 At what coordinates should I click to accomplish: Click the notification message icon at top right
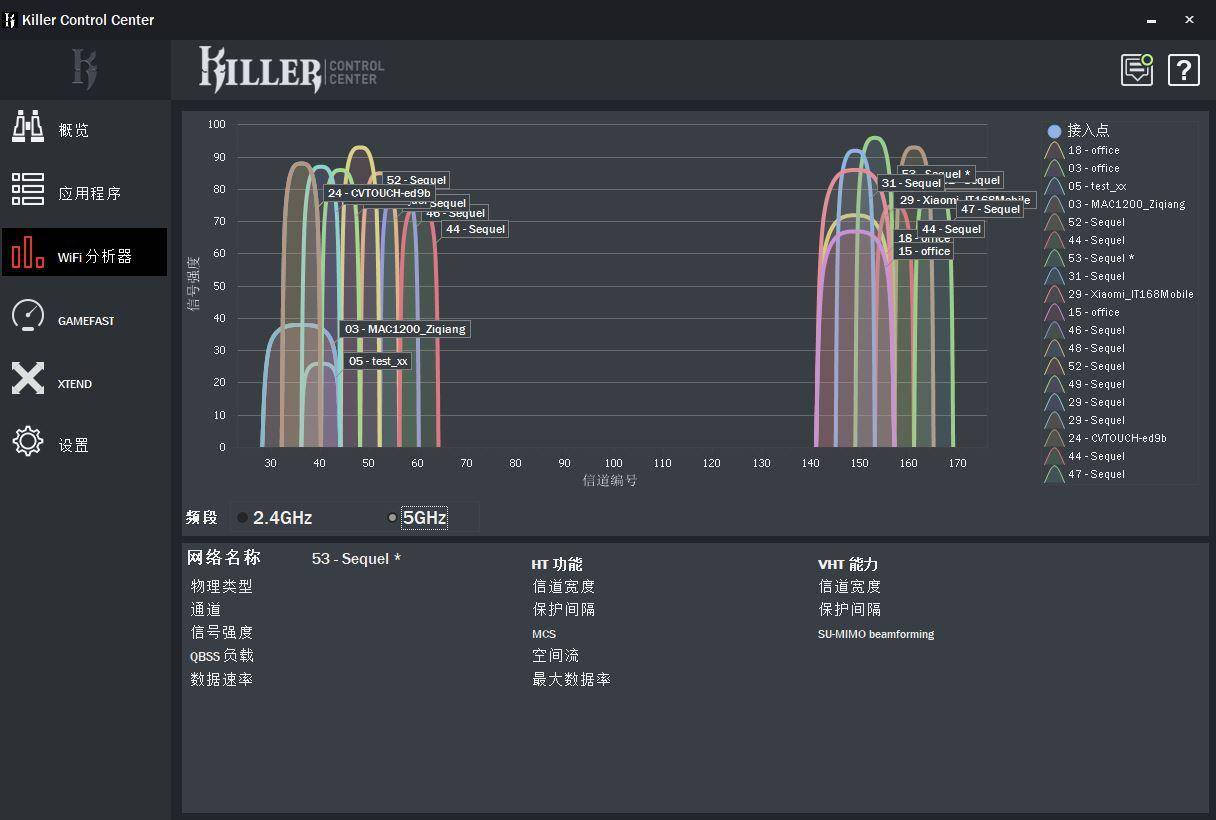pyautogui.click(x=1136, y=70)
